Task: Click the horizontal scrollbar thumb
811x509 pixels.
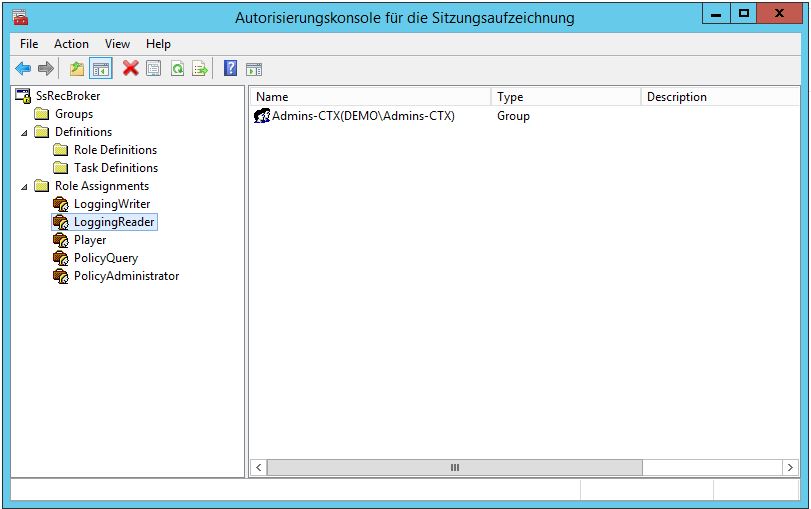Action: pos(455,468)
